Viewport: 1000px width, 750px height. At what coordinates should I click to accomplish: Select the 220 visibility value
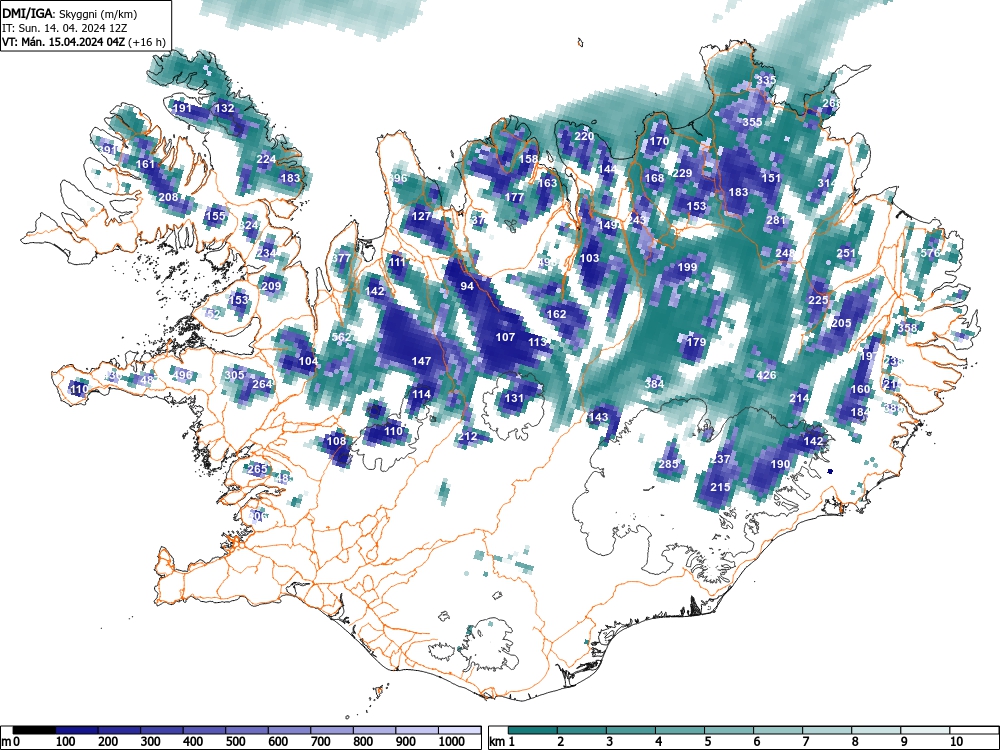(584, 136)
